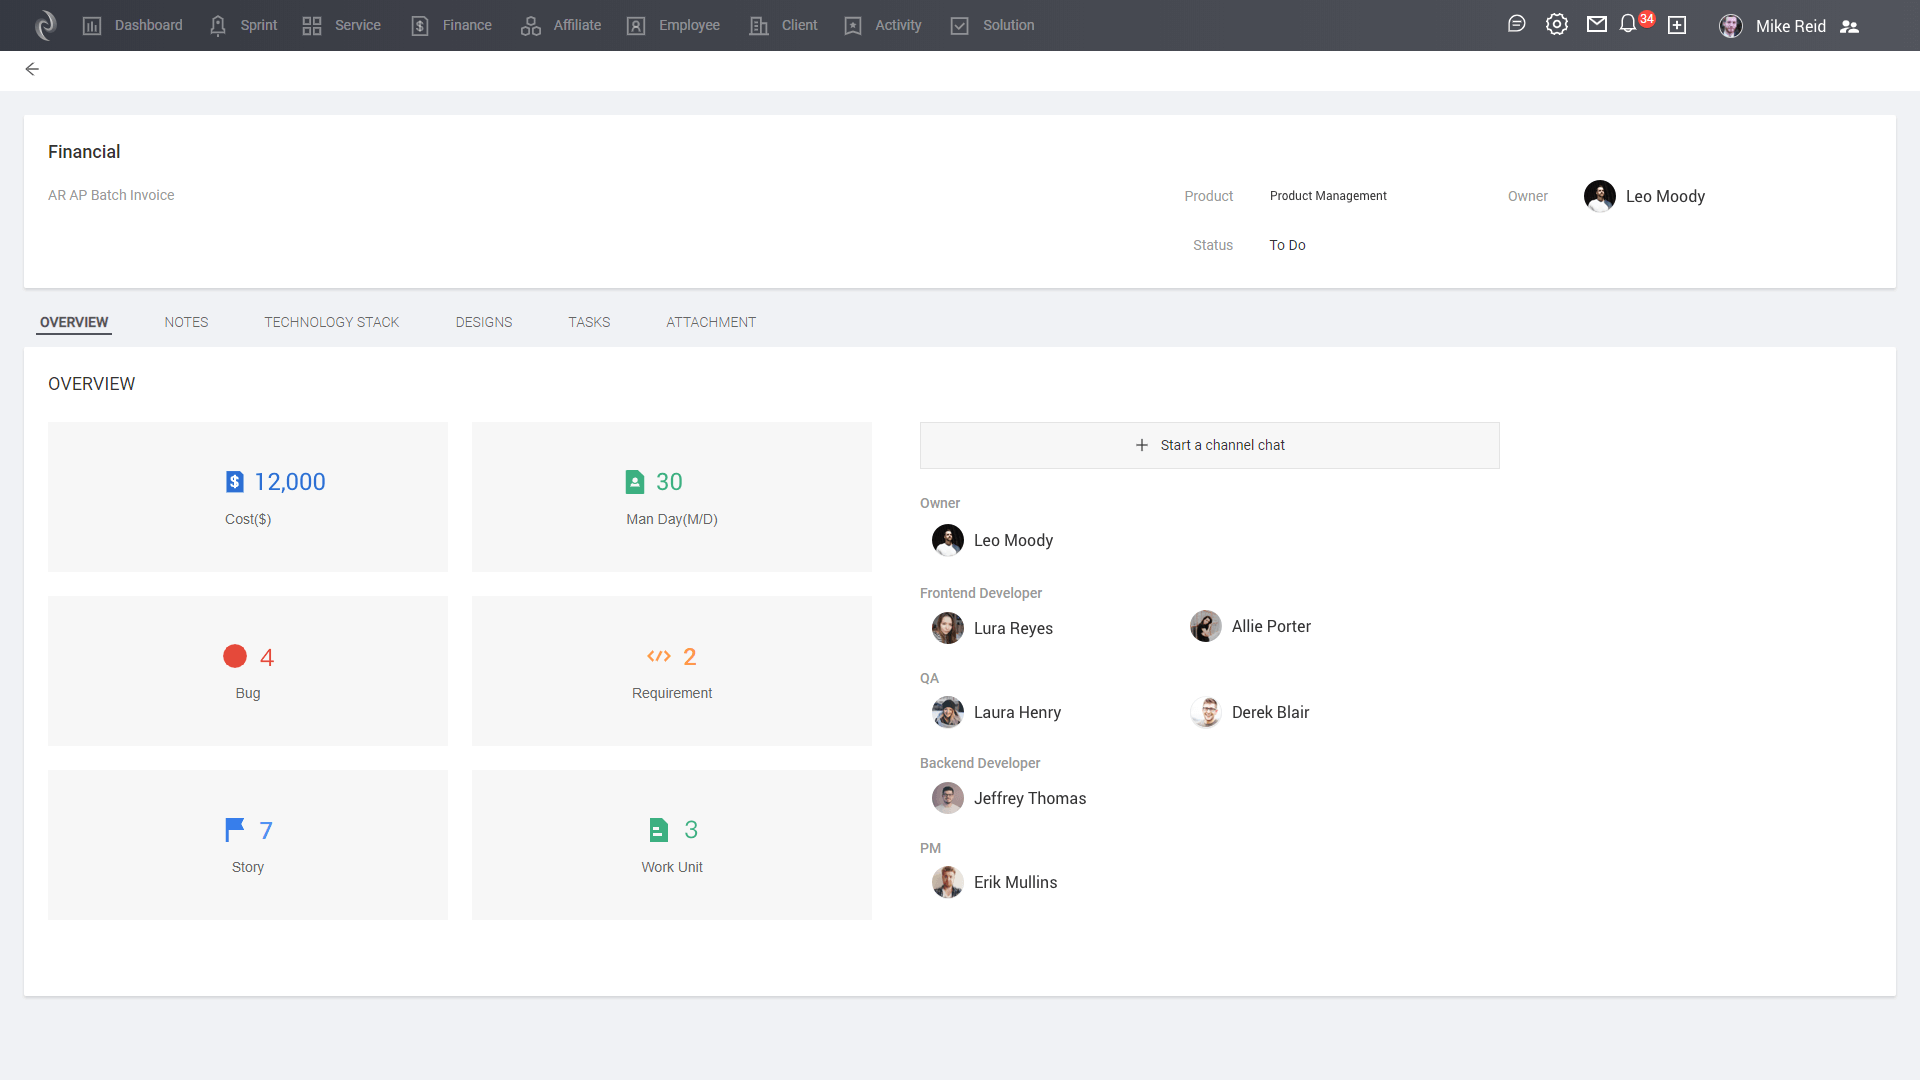Click Start a channel chat button
Image resolution: width=1920 pixels, height=1080 pixels.
click(1209, 445)
